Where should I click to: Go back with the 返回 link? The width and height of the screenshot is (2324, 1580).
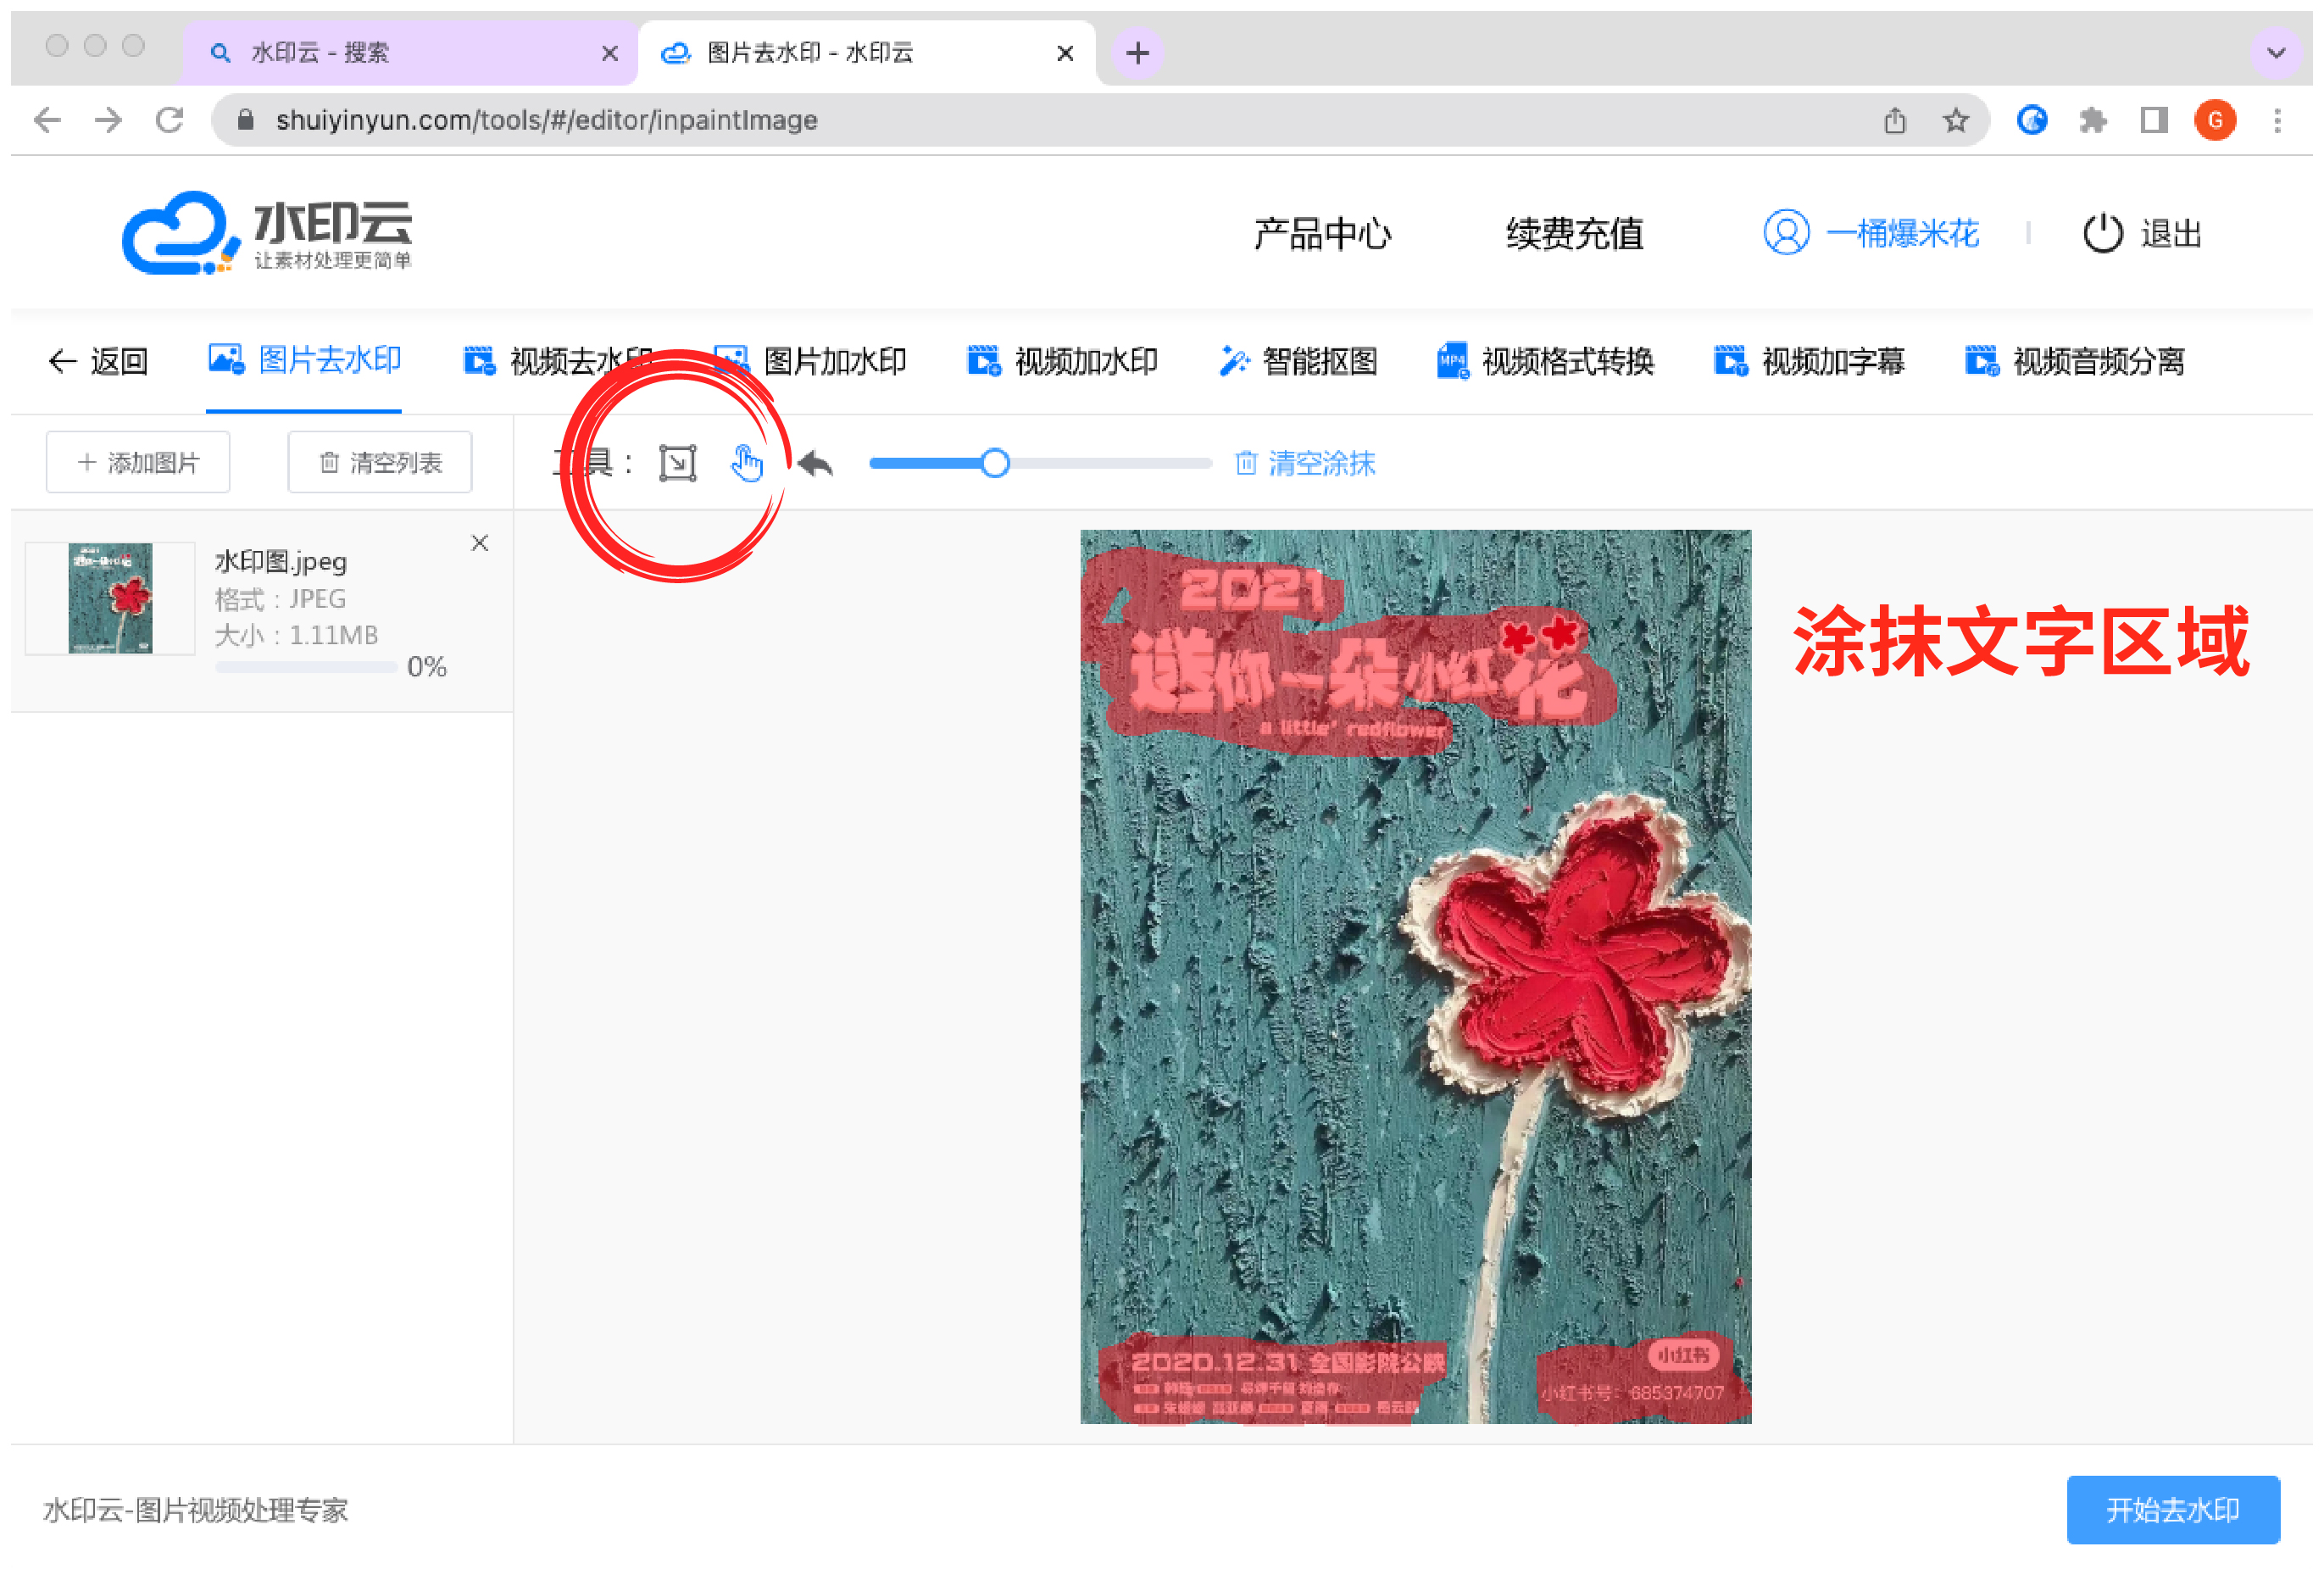click(x=98, y=361)
